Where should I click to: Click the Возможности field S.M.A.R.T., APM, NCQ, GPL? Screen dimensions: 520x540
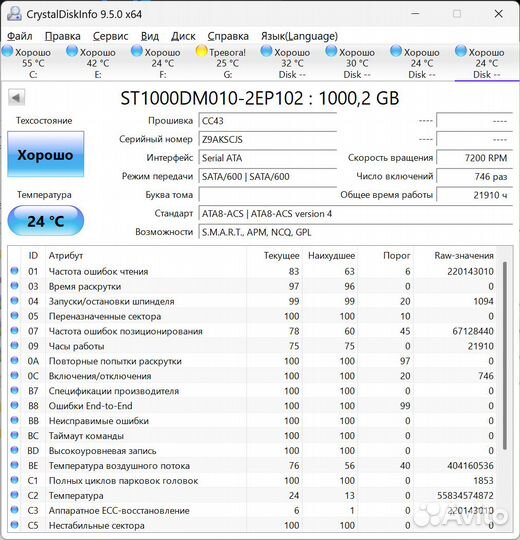(356, 232)
